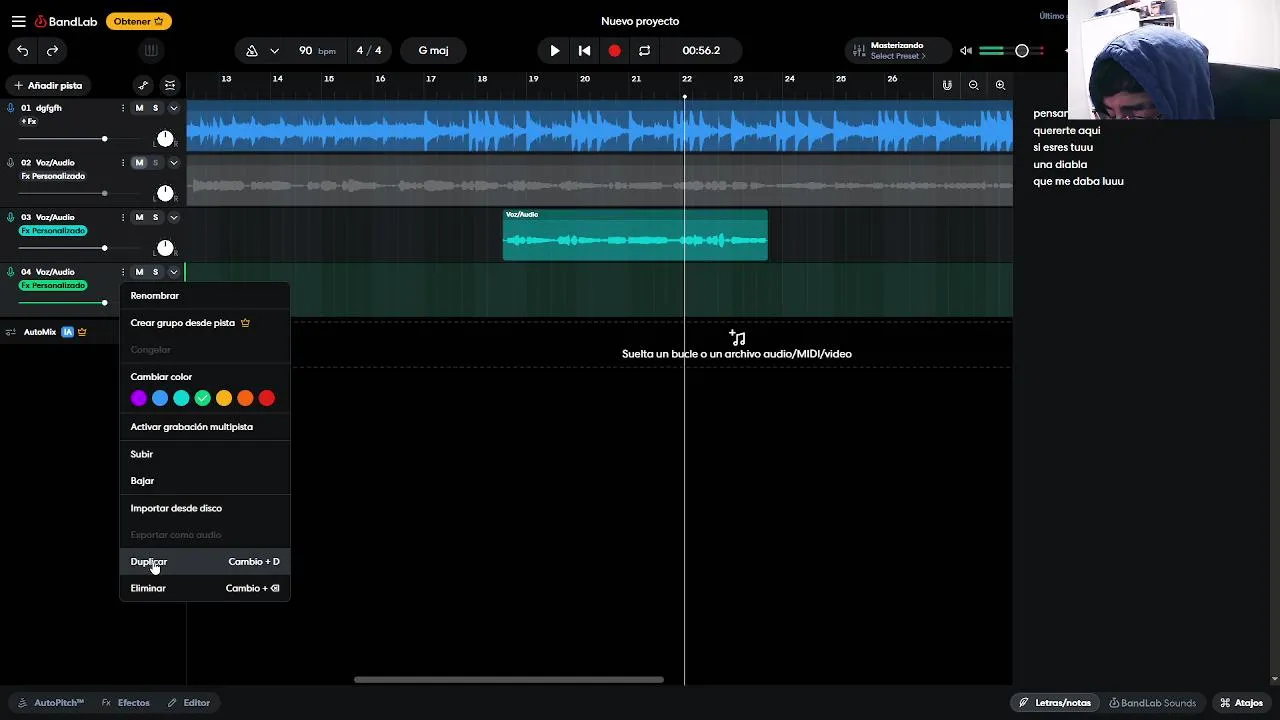
Task: Open Fx Personalizado on track 03
Action: (x=53, y=231)
